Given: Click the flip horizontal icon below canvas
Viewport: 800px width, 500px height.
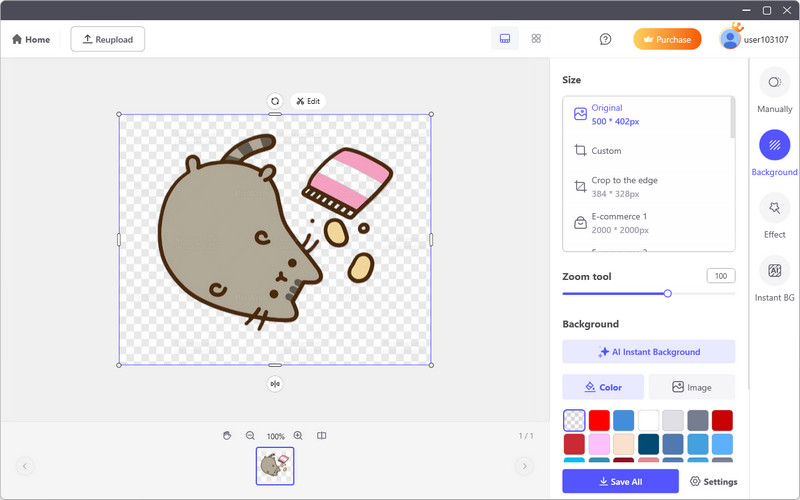Looking at the screenshot, I should (275, 384).
